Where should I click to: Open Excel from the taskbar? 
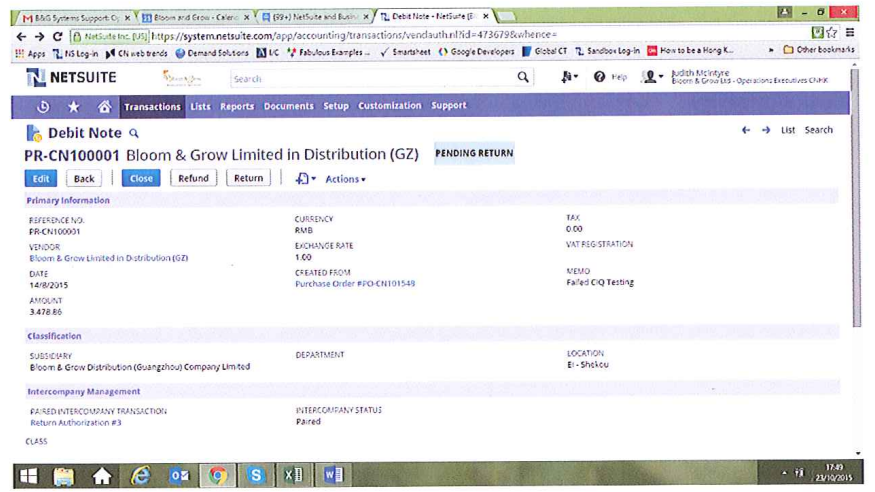coord(294,475)
